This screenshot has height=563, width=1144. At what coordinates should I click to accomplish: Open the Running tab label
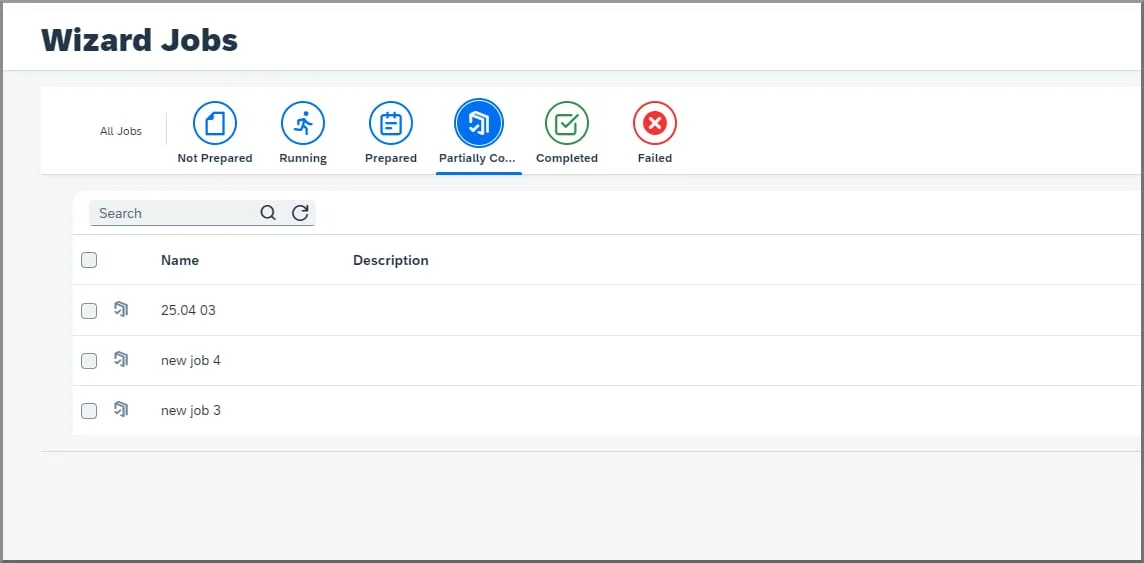pos(303,158)
